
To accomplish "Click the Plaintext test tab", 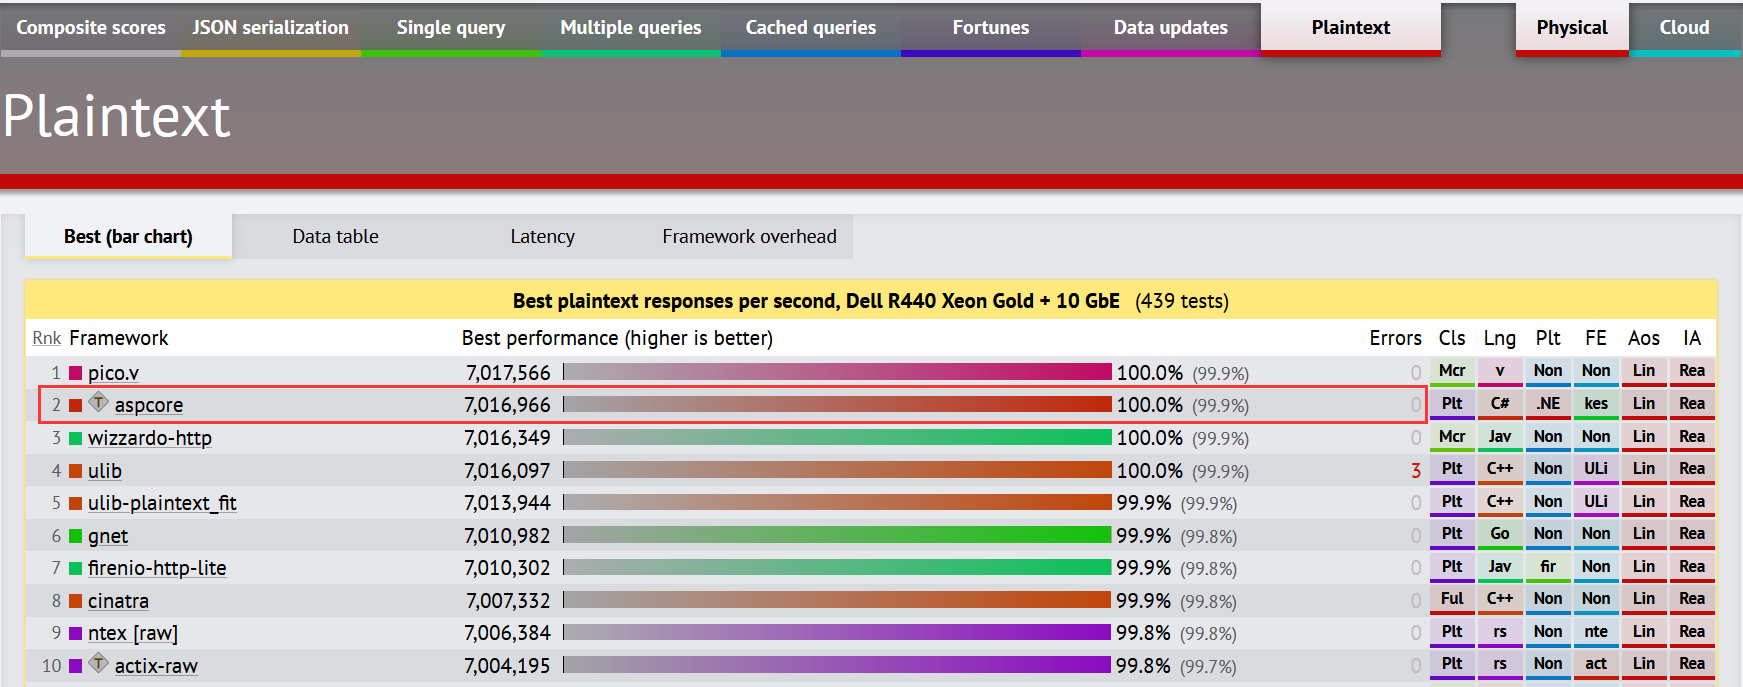I will (1351, 27).
